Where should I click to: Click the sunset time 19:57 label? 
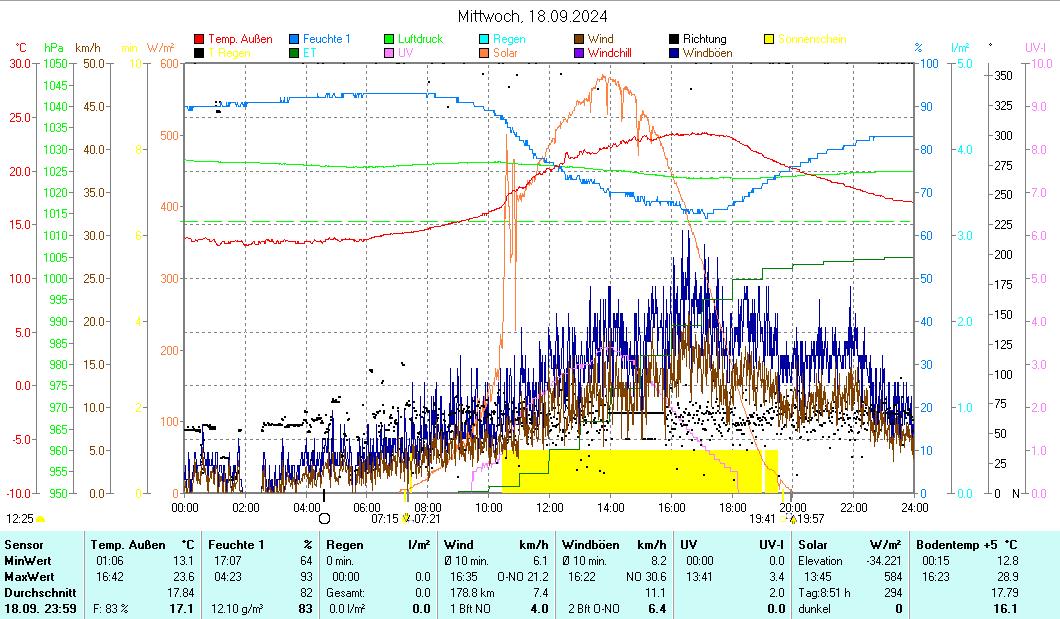(x=811, y=519)
